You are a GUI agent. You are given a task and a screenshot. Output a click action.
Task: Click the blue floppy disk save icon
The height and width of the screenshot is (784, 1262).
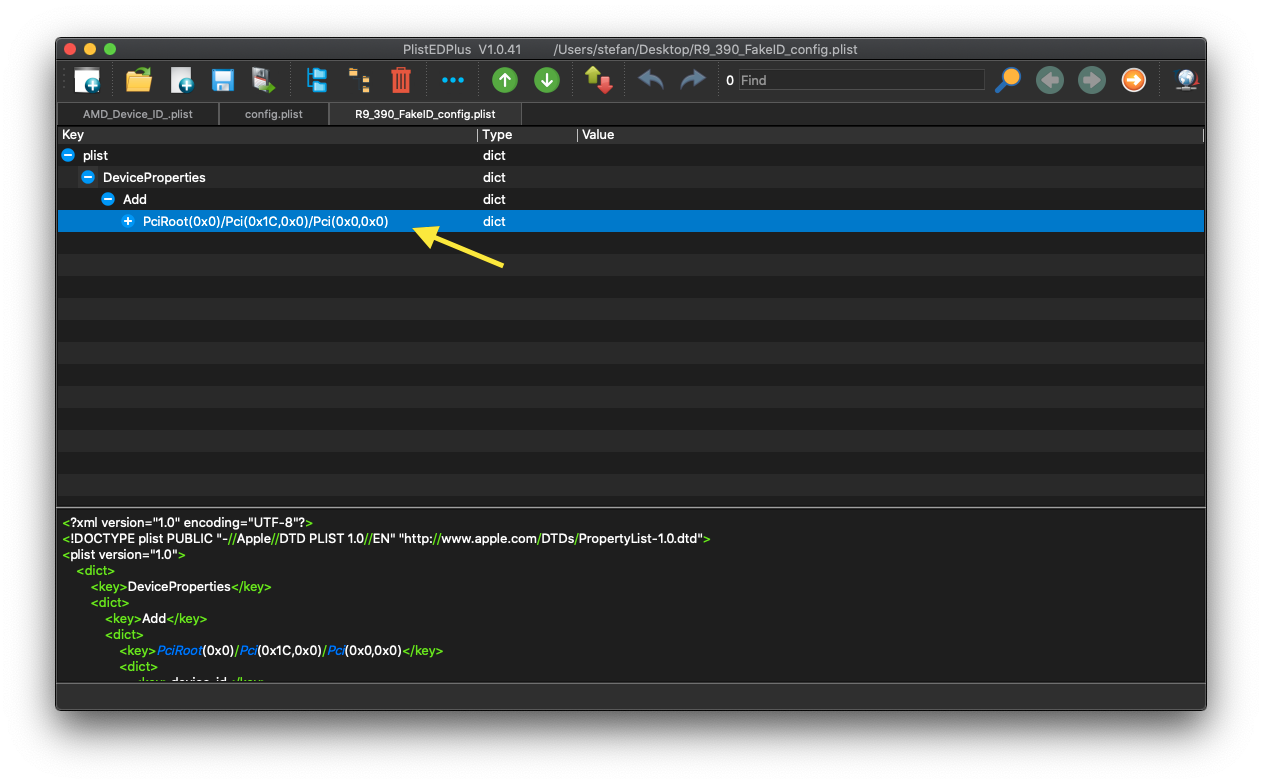click(x=222, y=80)
